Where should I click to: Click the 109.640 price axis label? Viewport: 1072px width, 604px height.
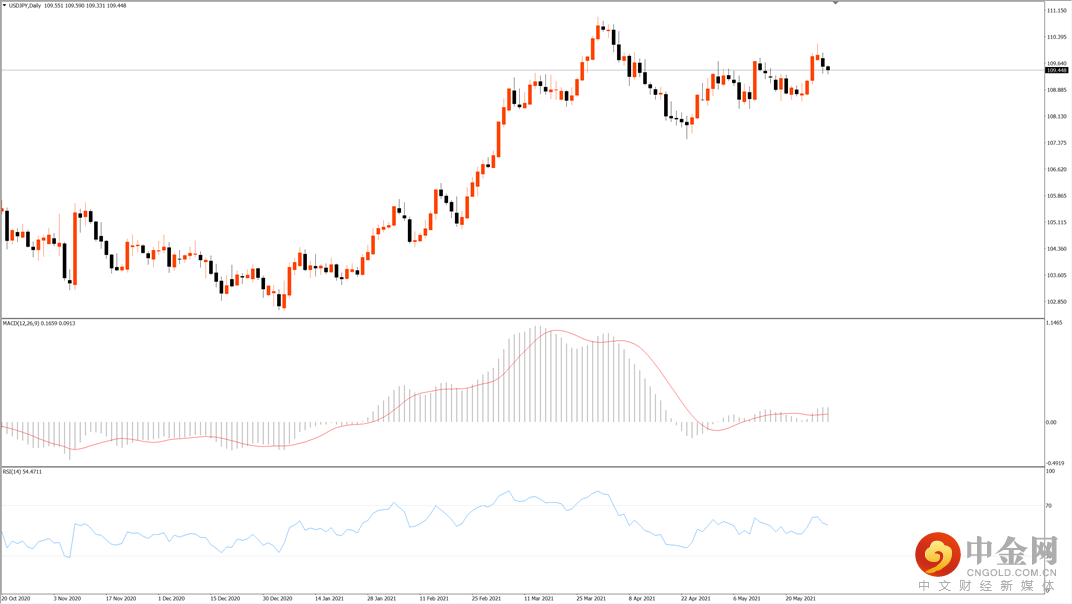[x=1056, y=64]
